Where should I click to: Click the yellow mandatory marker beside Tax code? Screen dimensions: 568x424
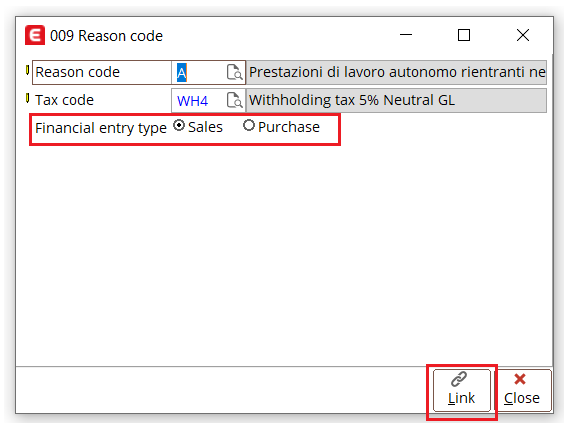pyautogui.click(x=28, y=98)
